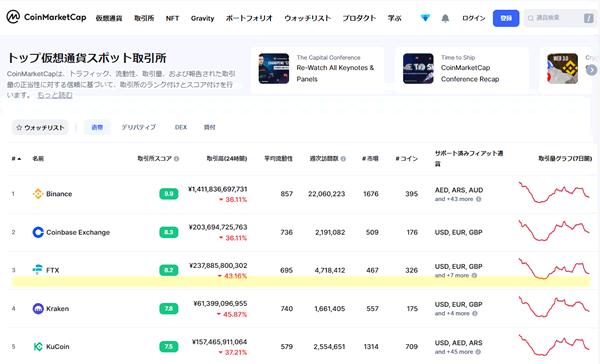Open the WEB 3.0 banner thumbnail
Image resolution: width=600 pixels, height=364 pixels.
562,69
